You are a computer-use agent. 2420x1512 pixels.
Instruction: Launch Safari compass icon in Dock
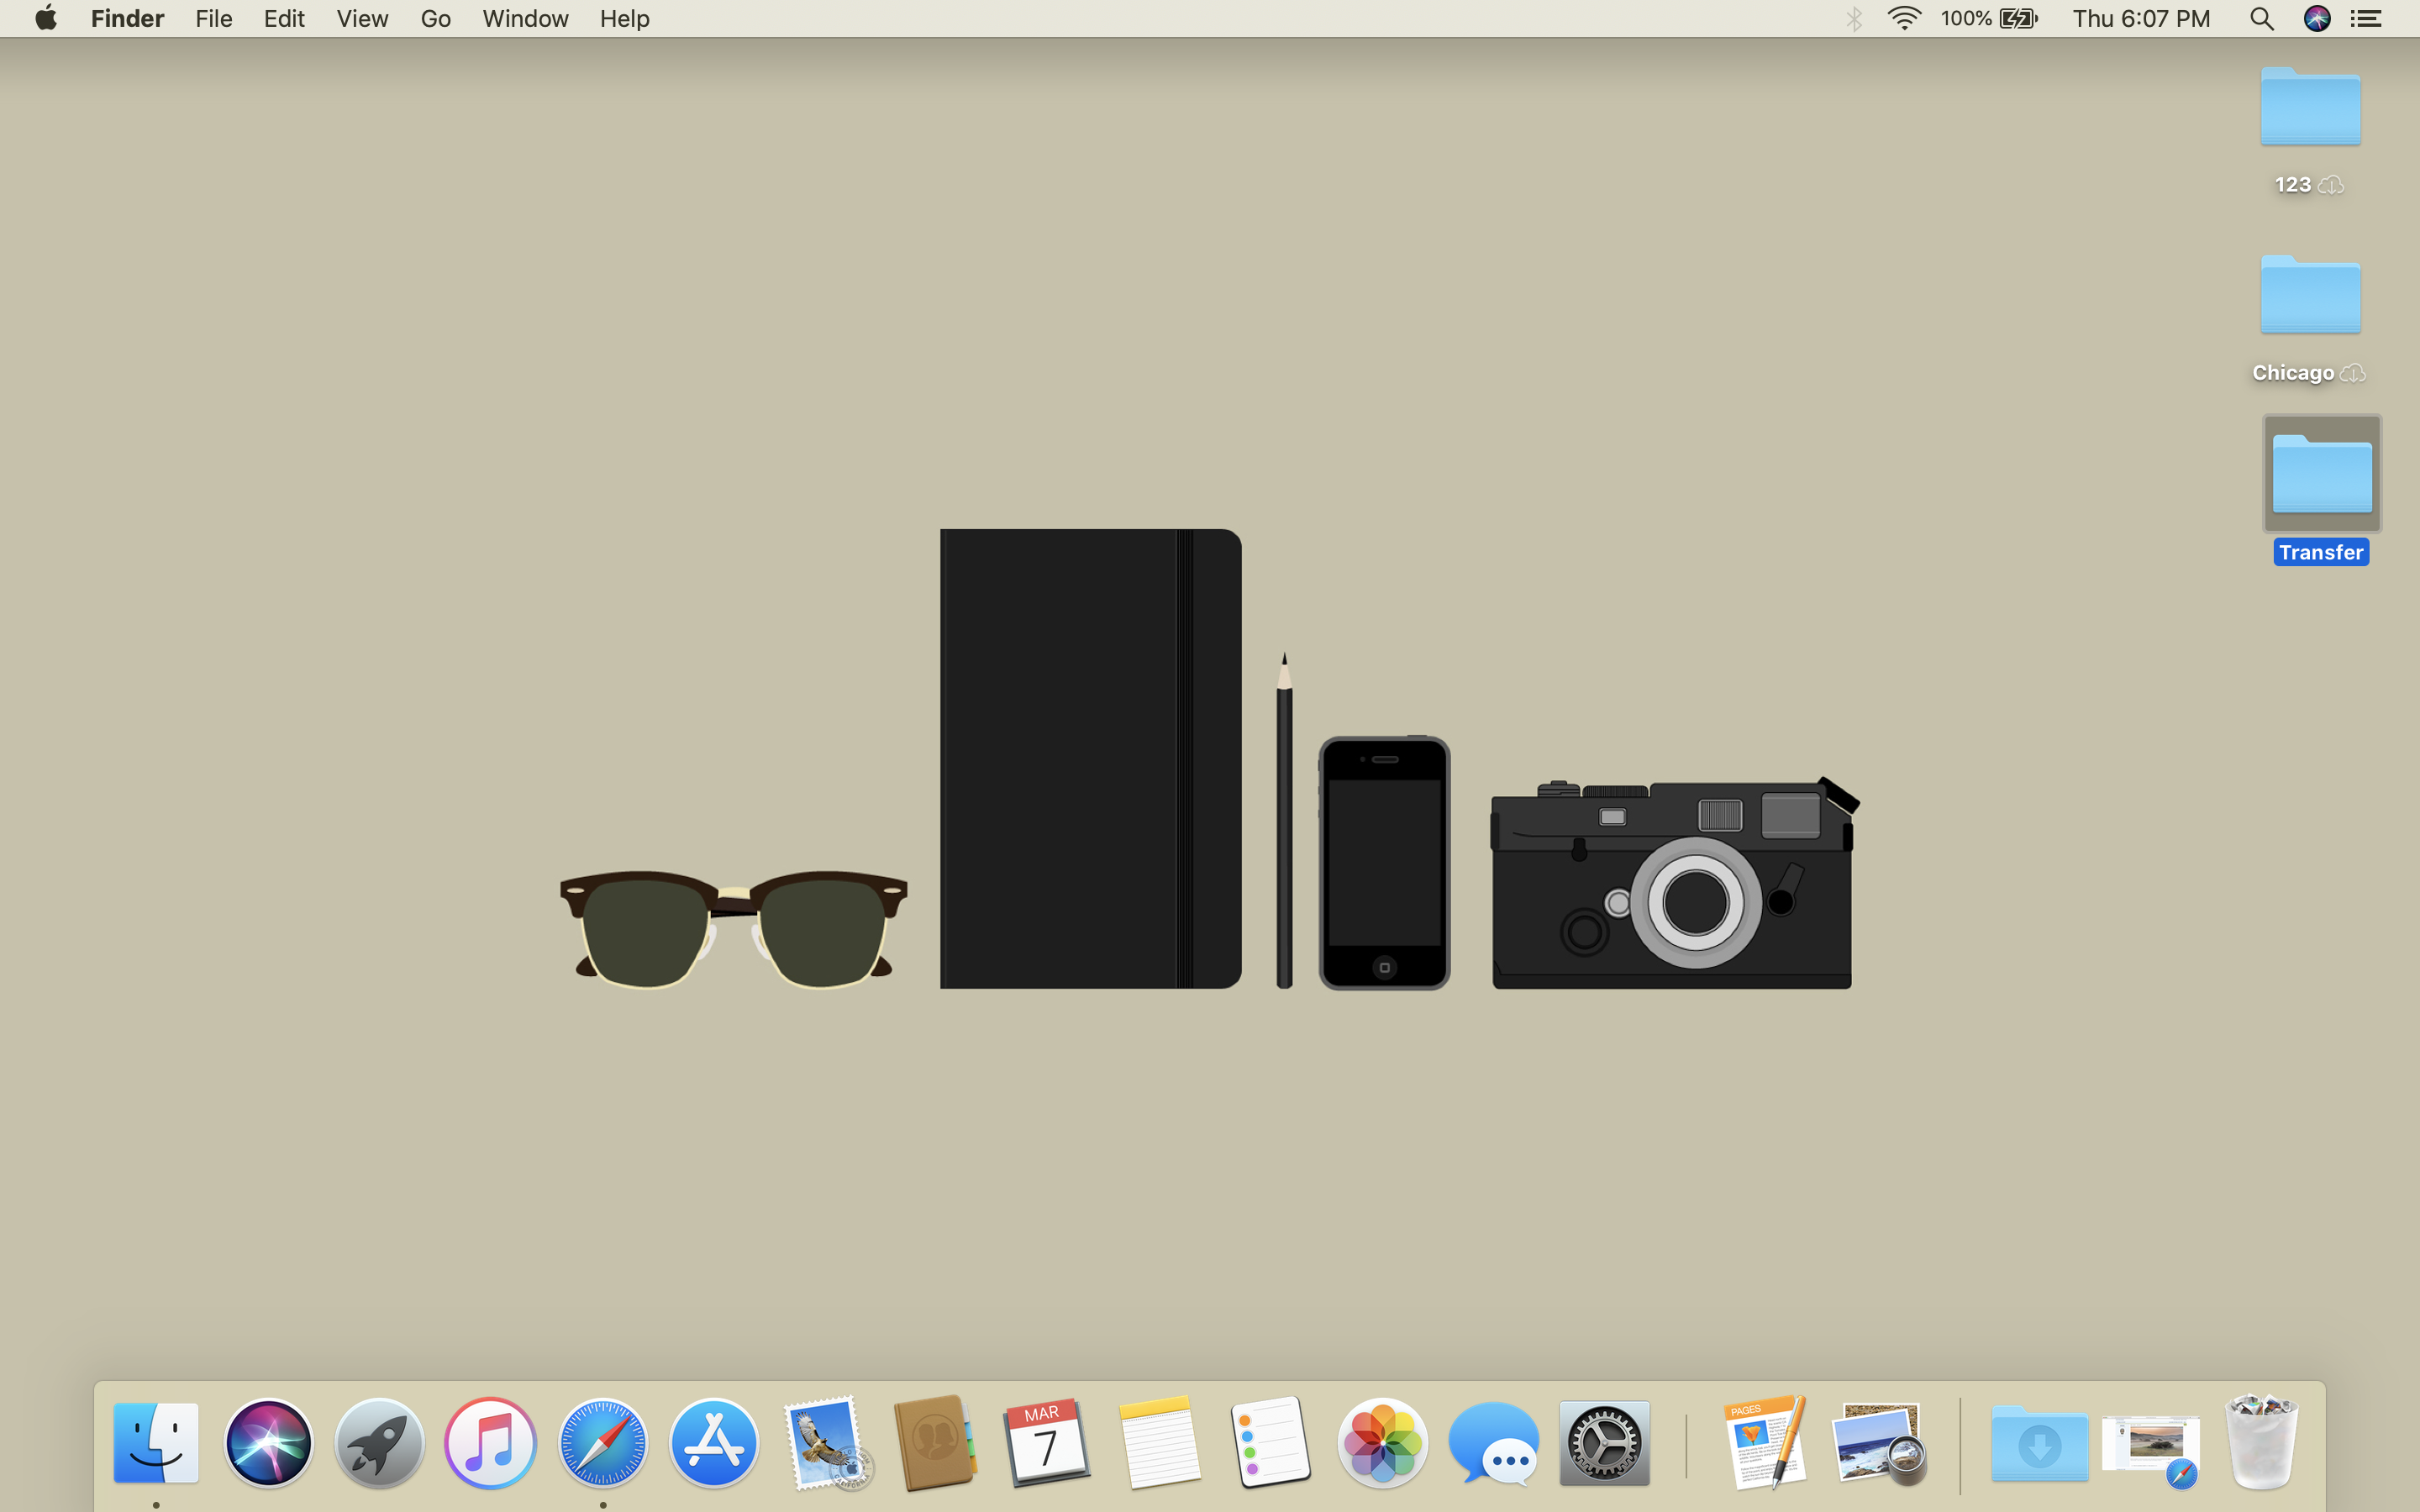click(602, 1442)
